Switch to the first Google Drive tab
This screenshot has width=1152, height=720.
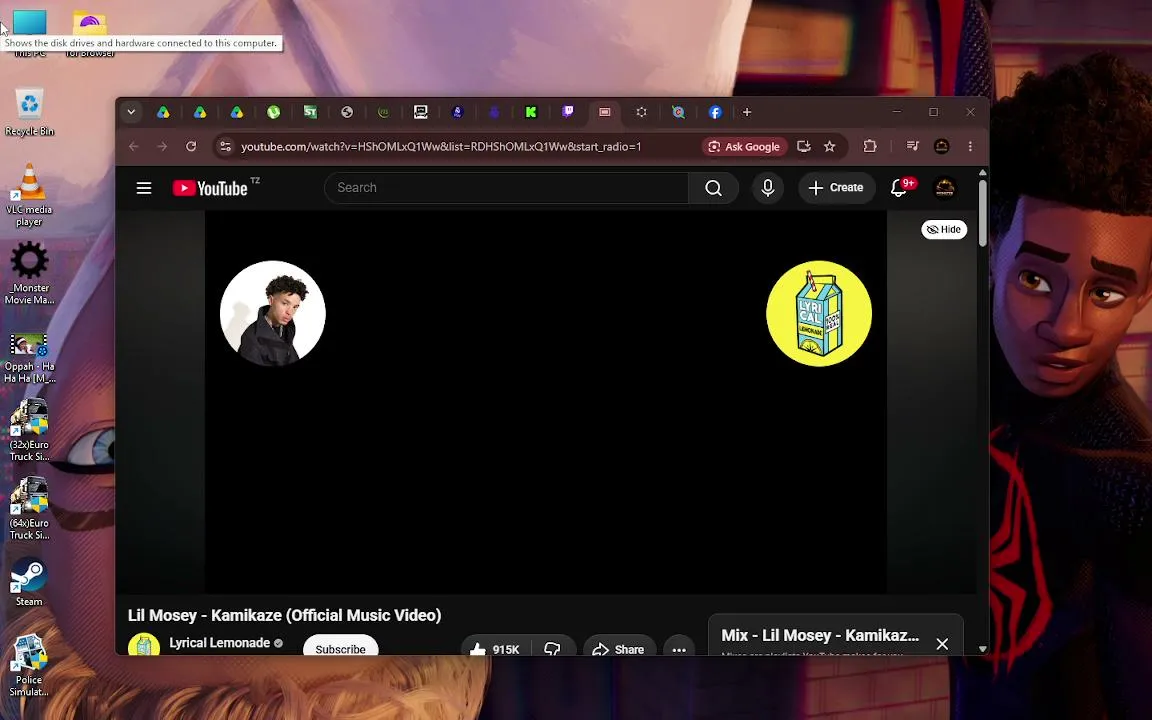coord(163,112)
